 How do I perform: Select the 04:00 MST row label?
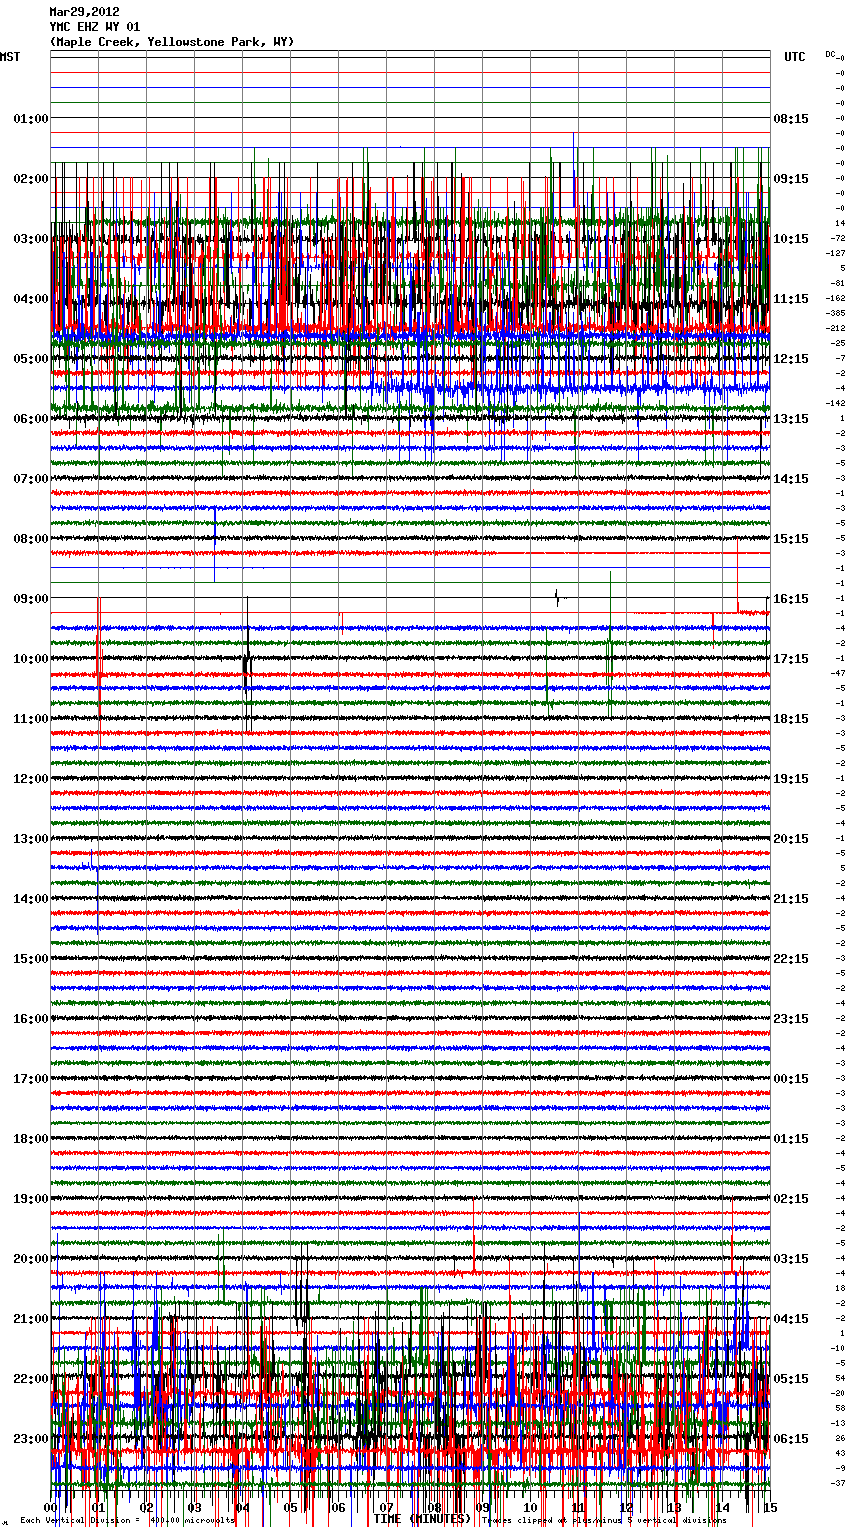[31, 299]
